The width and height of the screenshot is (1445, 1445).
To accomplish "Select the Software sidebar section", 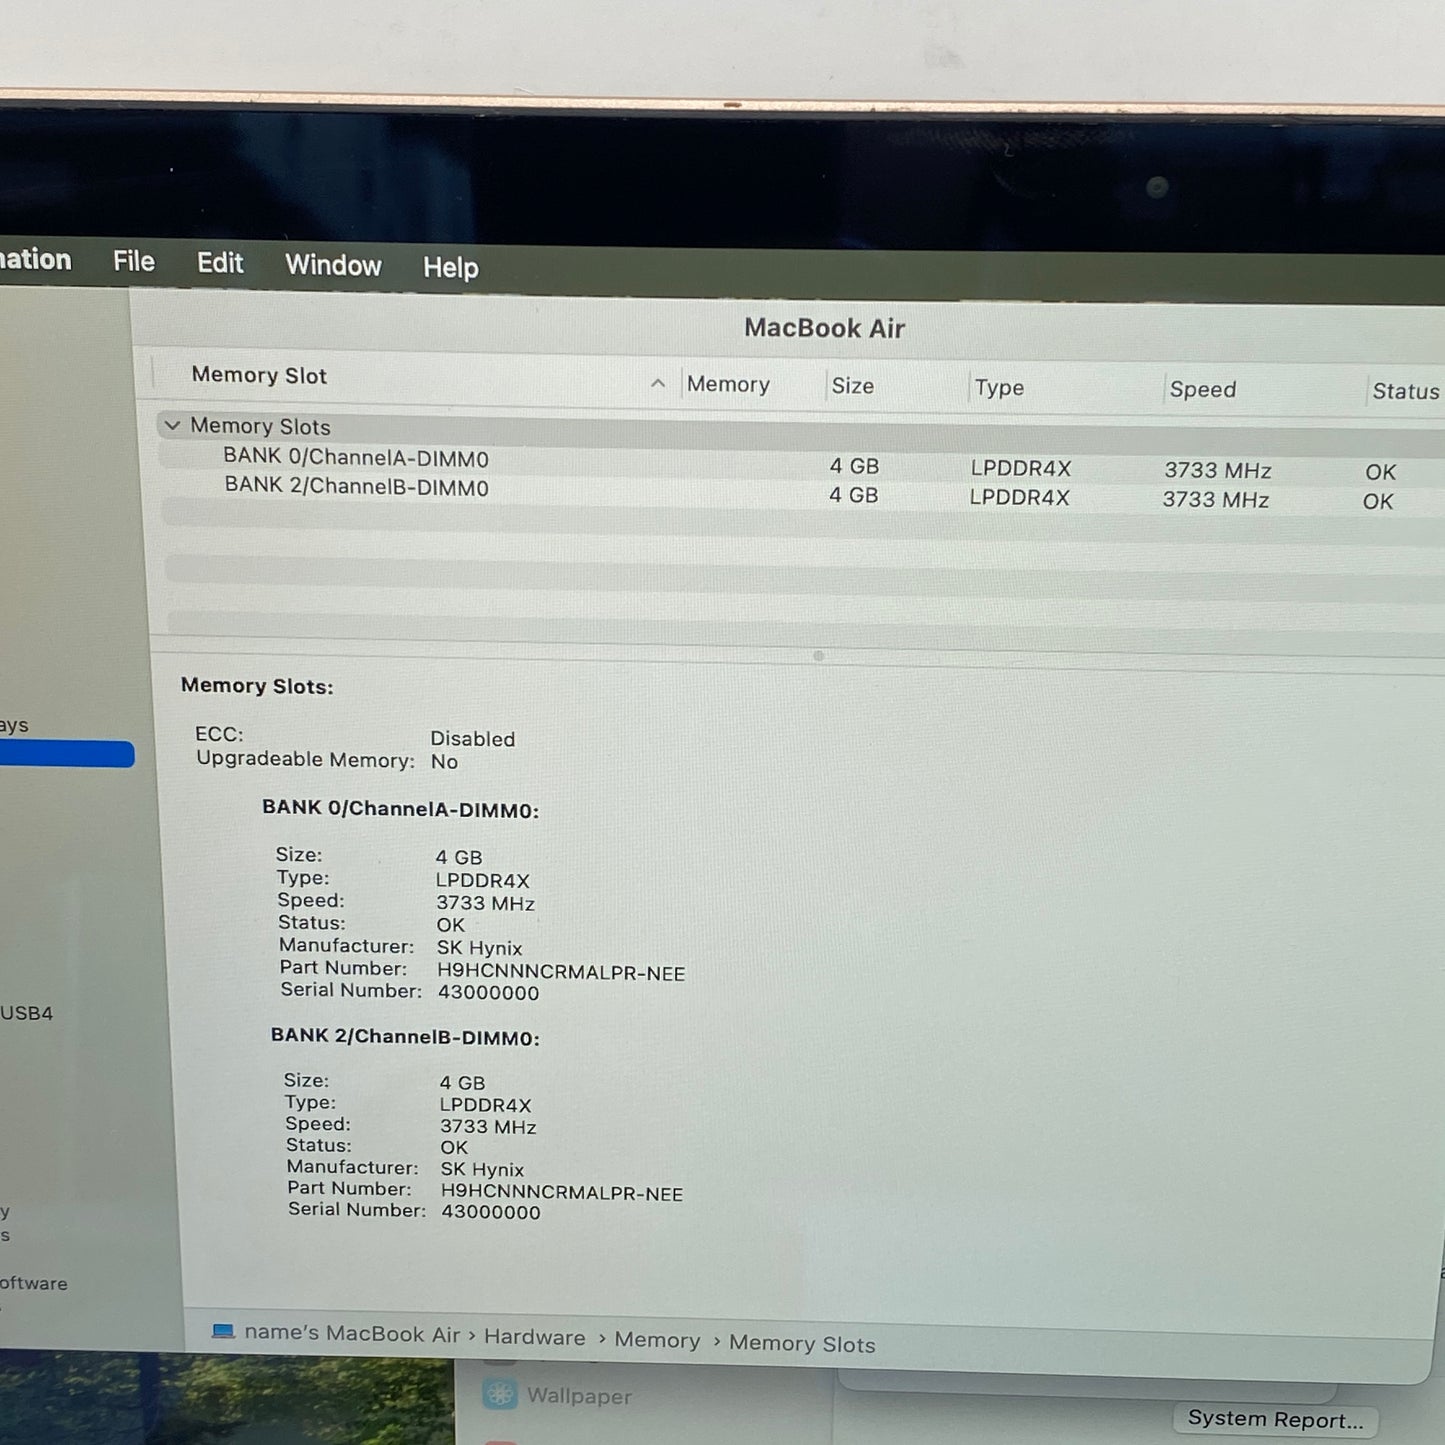I will 34,1283.
